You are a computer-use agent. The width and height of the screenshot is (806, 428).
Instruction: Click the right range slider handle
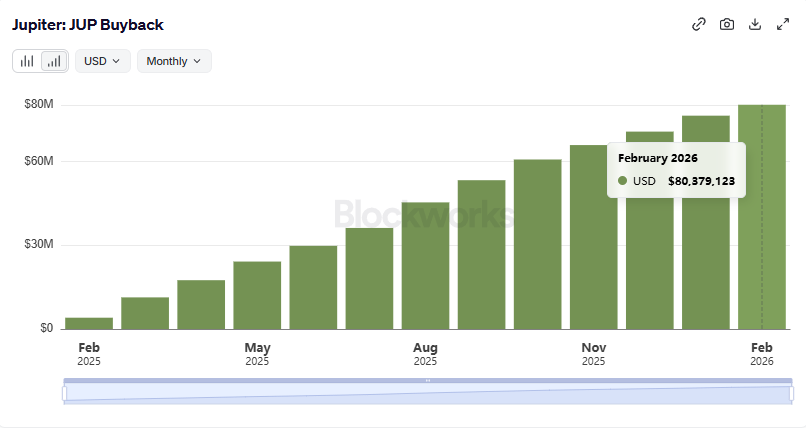point(791,394)
